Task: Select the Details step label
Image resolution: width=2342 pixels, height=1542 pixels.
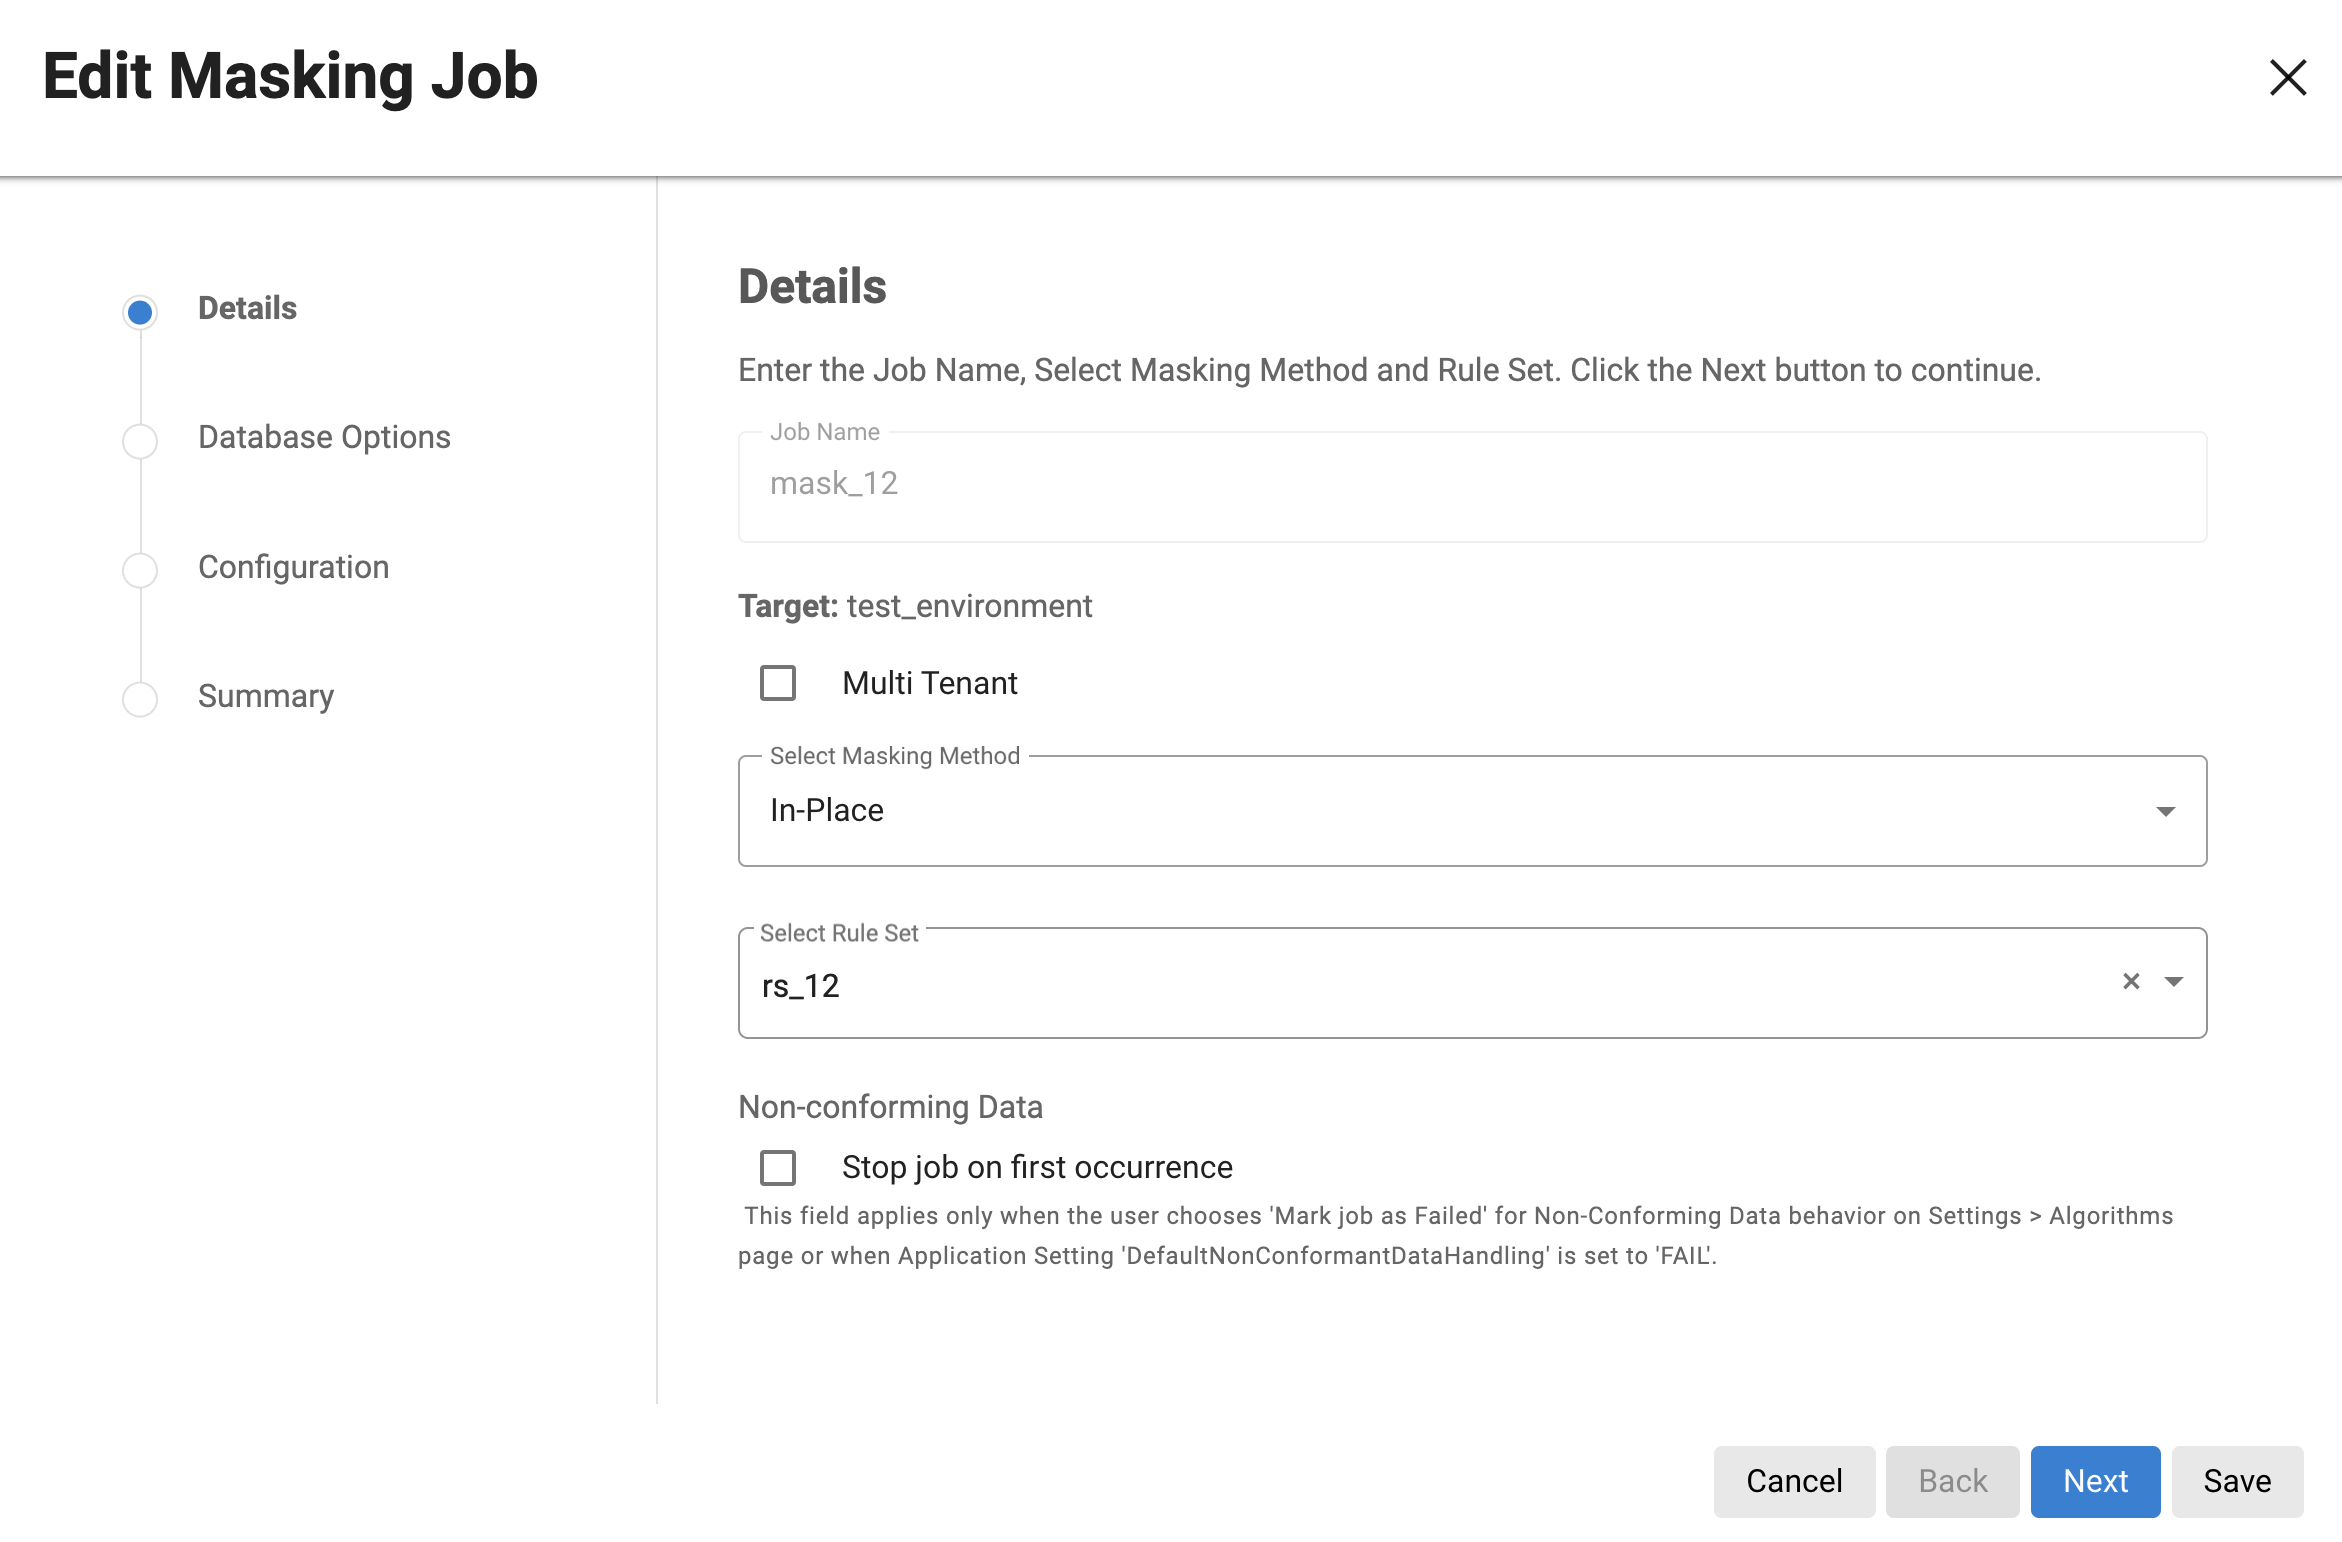Action: coord(247,308)
